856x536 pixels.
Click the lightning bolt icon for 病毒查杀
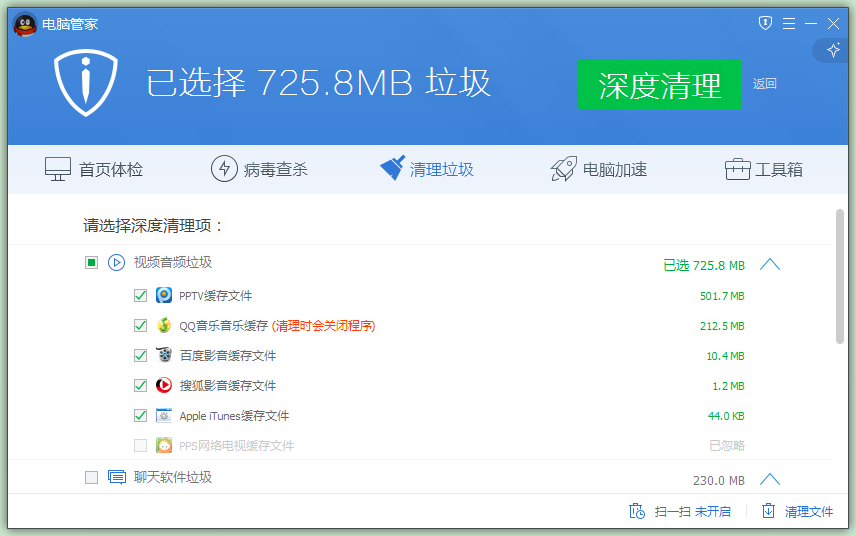[x=224, y=169]
